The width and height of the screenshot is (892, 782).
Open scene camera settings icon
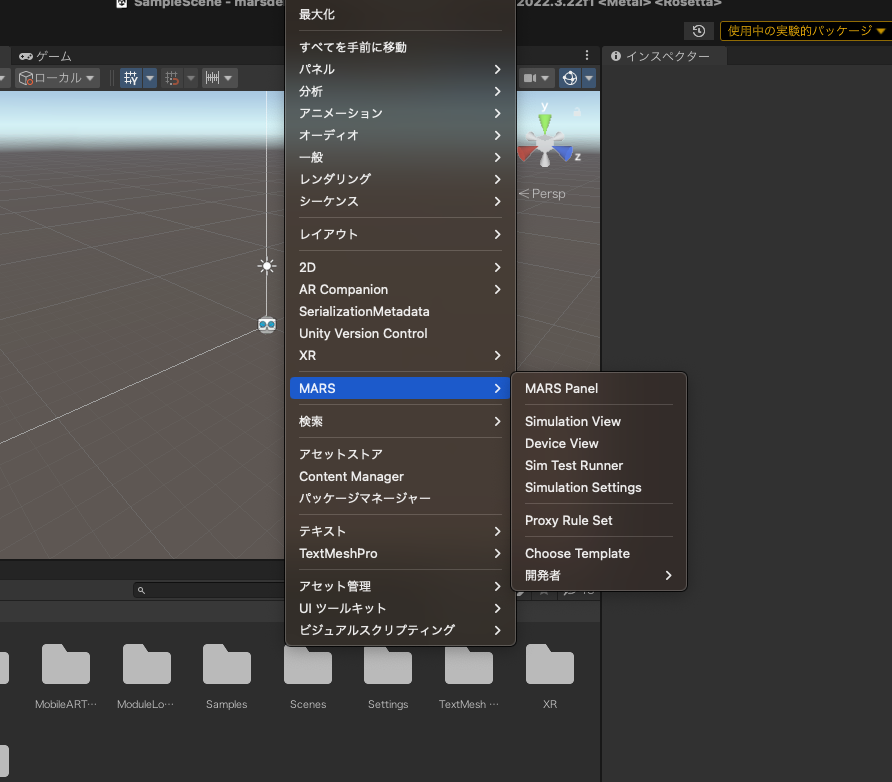(x=530, y=78)
